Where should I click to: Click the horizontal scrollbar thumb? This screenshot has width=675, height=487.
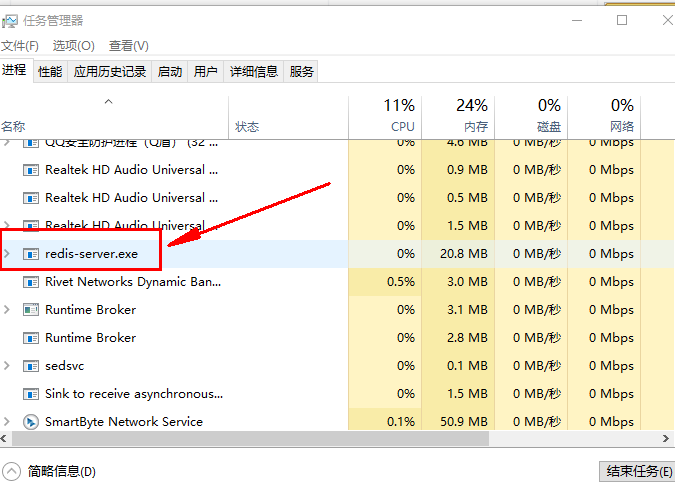[251, 439]
